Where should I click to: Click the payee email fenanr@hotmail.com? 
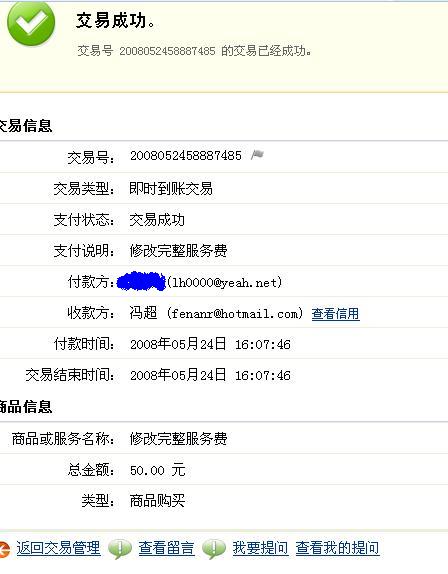pos(235,314)
